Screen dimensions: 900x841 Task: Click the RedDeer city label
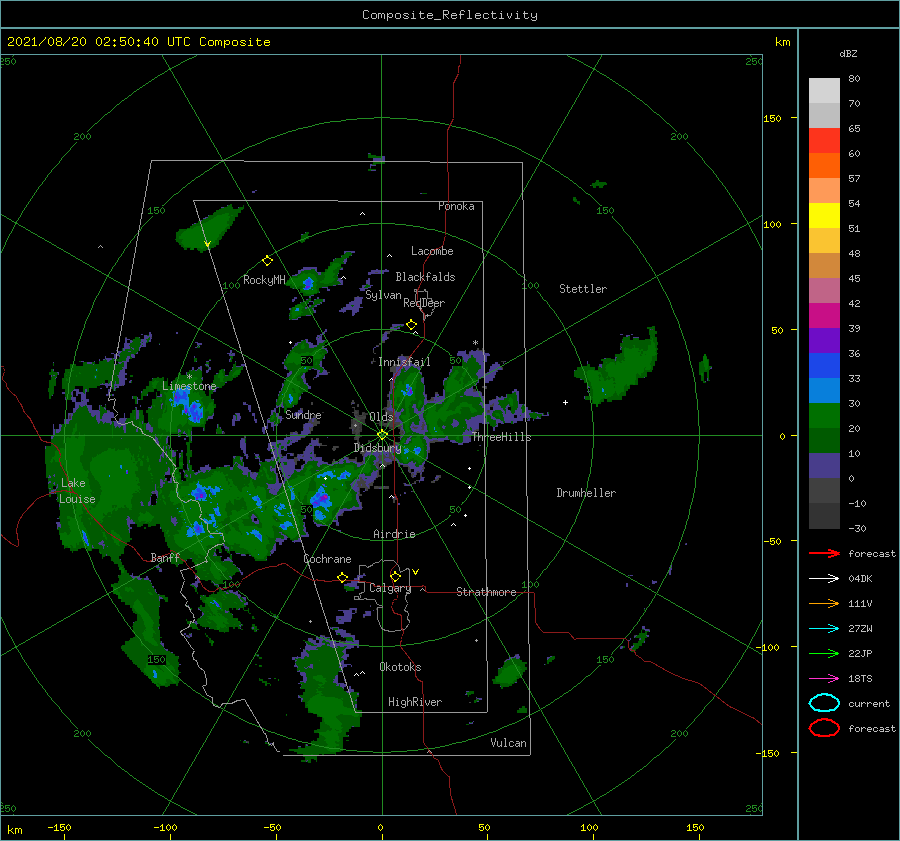pyautogui.click(x=424, y=303)
